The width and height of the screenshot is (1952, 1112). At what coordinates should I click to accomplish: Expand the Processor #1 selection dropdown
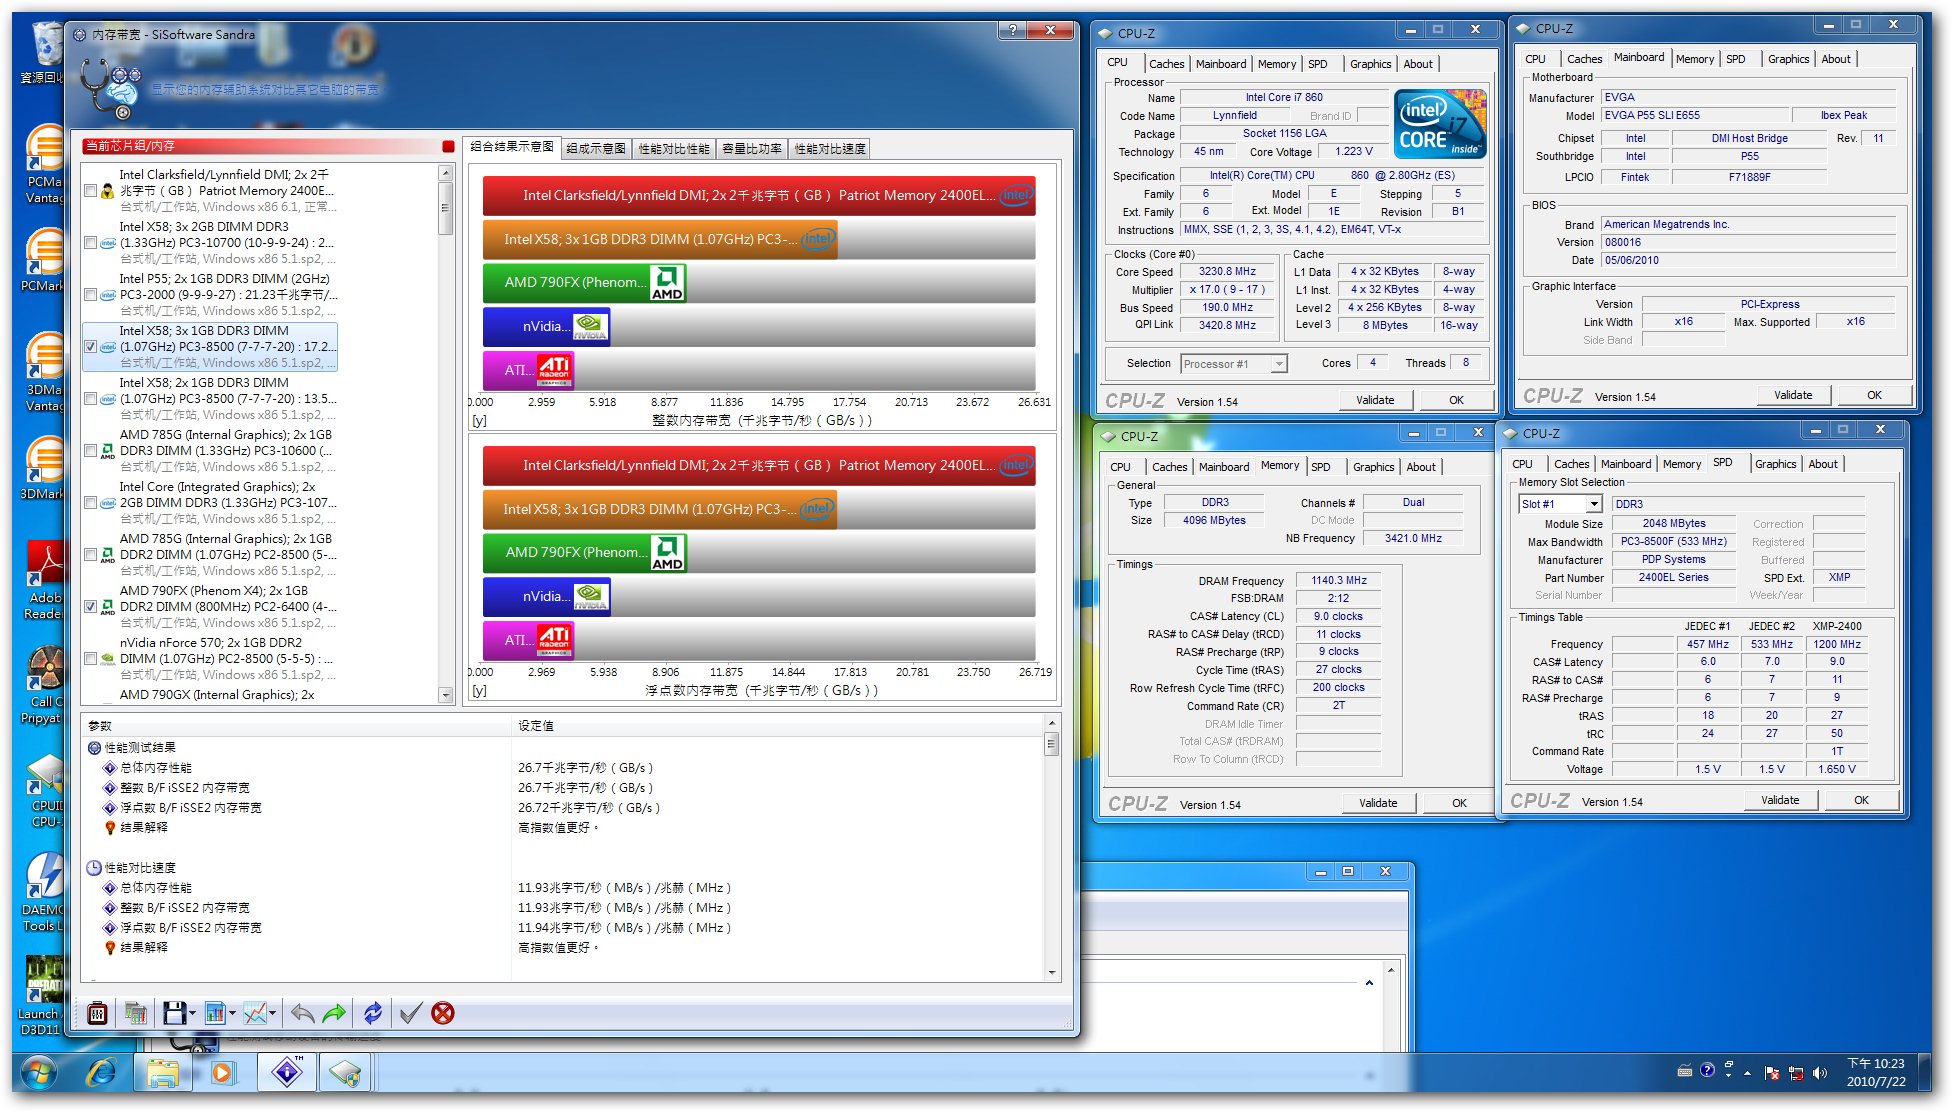1278,364
